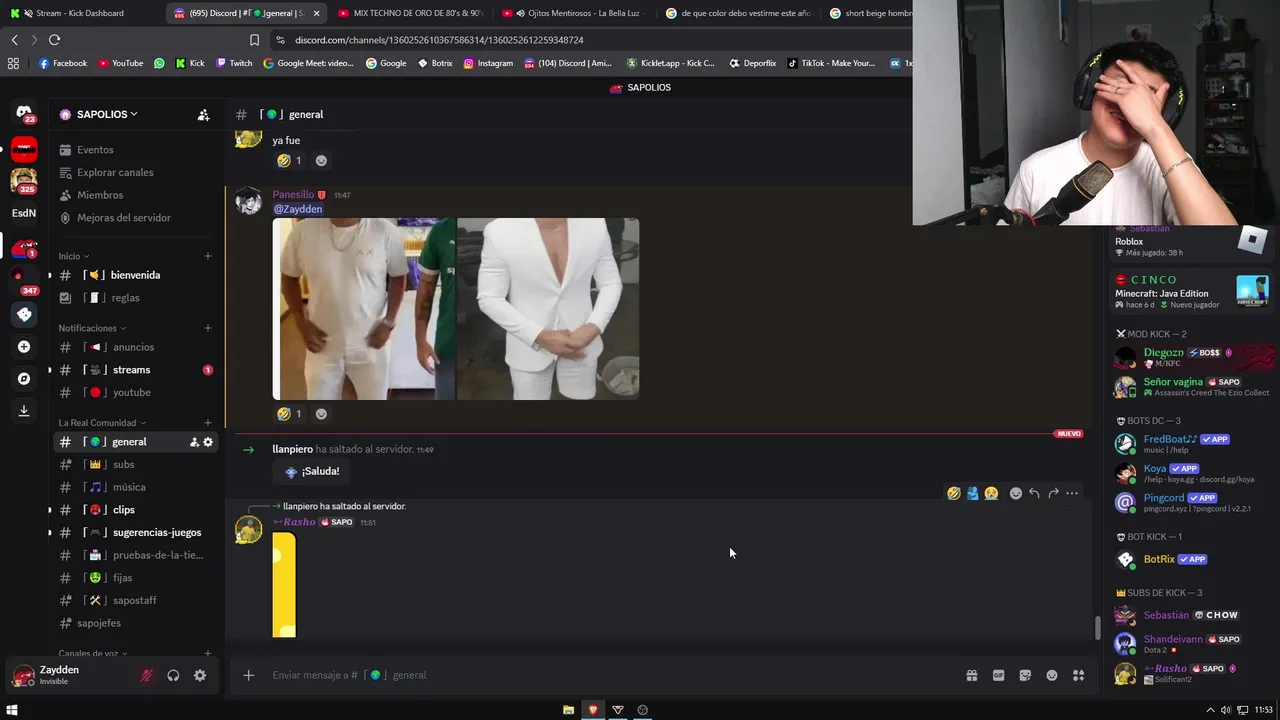The image size is (1280, 720).
Task: Open the Discover servers compass icon
Action: (x=24, y=379)
